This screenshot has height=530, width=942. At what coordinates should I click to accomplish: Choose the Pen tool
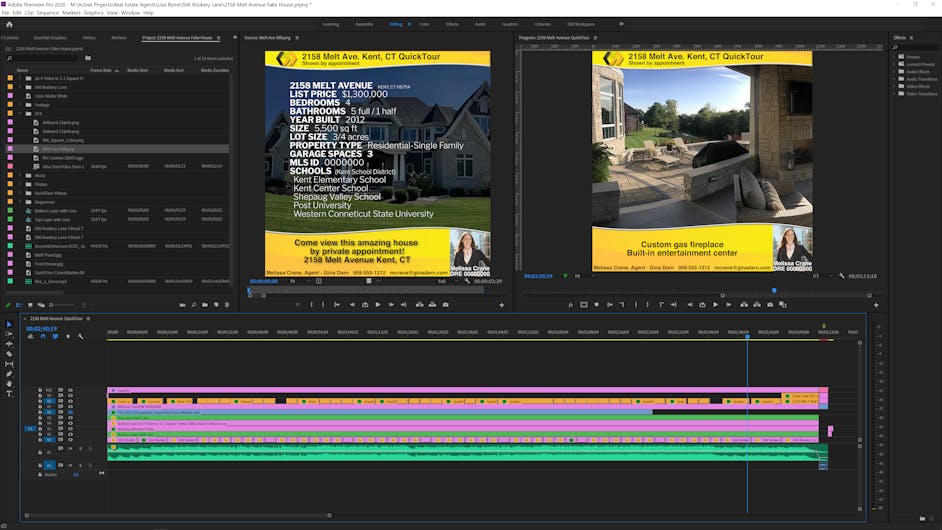9,374
